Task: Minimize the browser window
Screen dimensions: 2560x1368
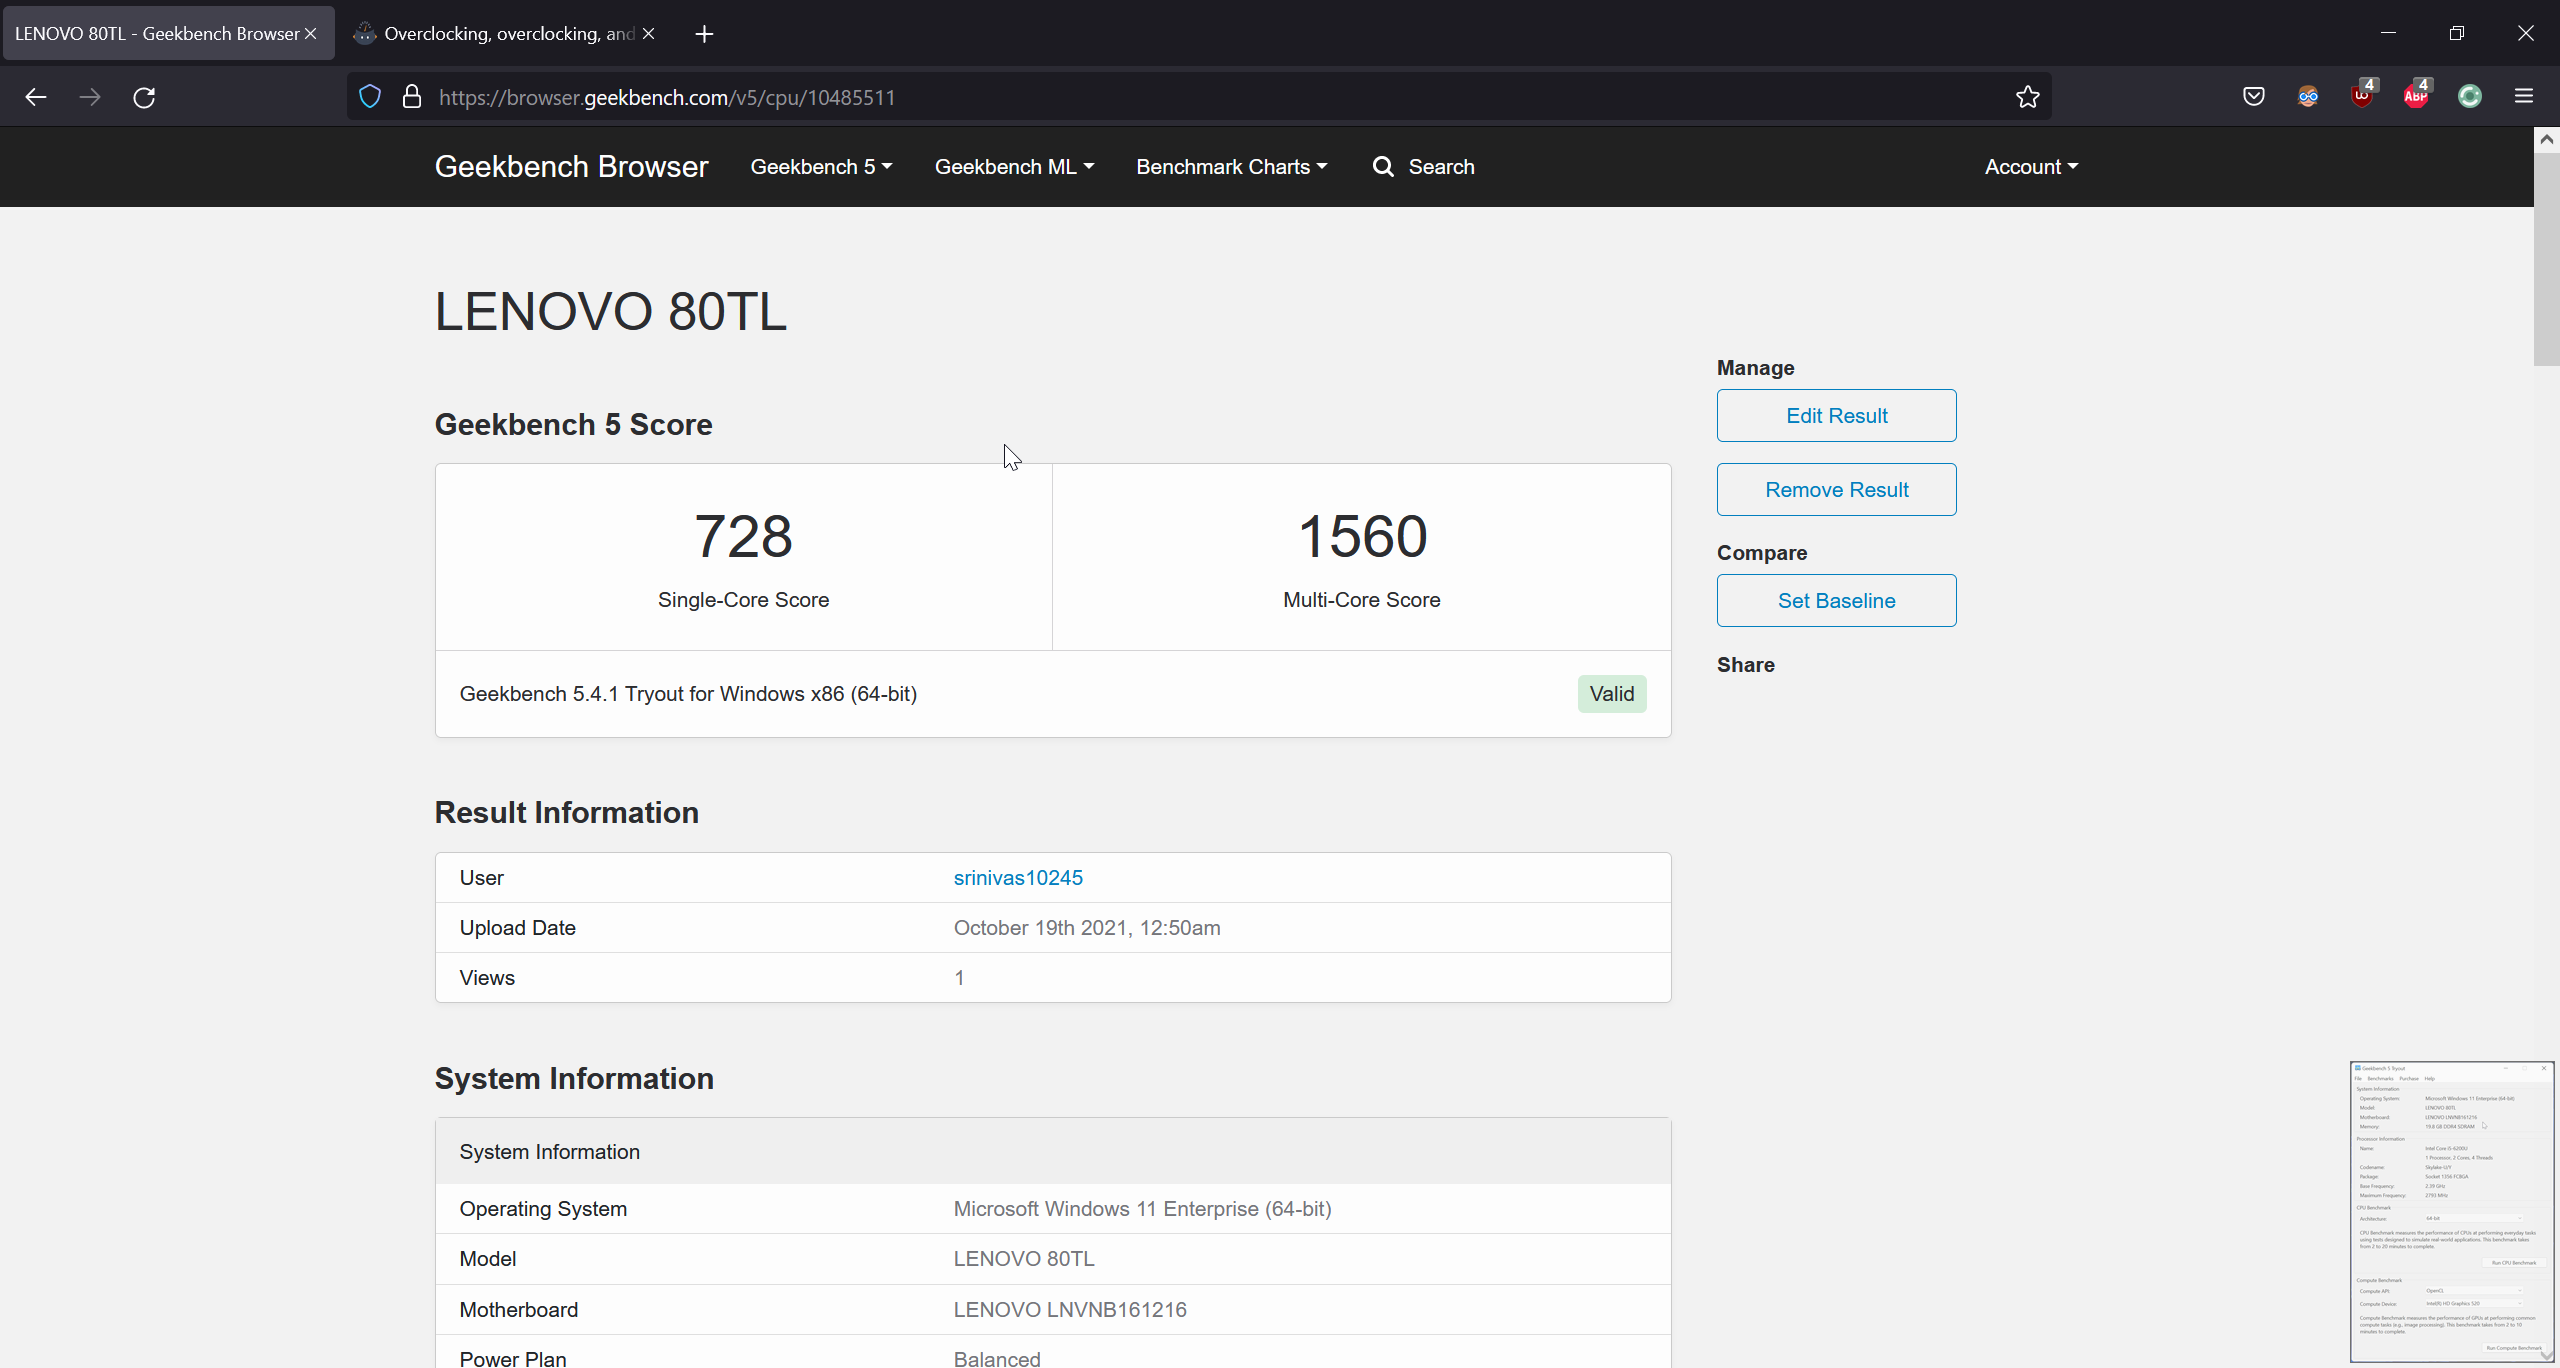Action: (2389, 34)
